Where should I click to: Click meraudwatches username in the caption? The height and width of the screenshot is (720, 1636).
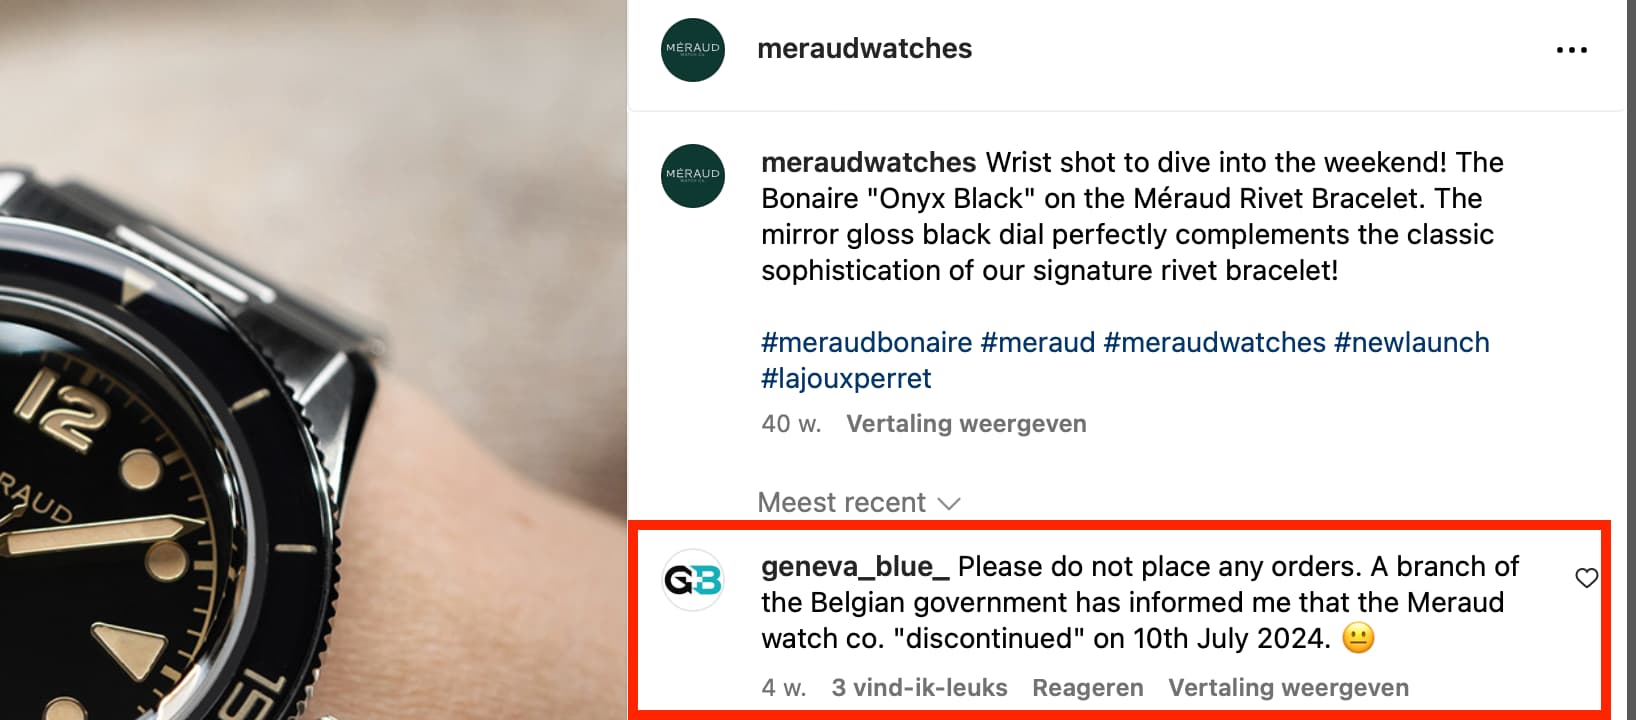pyautogui.click(x=868, y=162)
